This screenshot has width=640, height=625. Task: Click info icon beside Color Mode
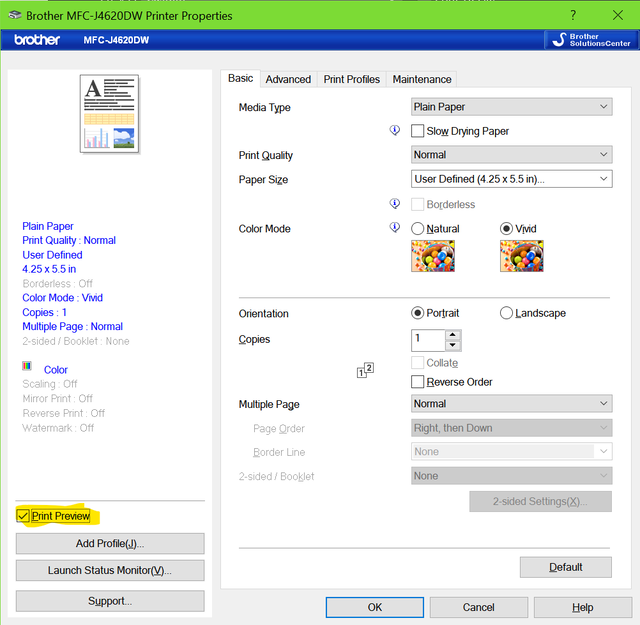point(395,227)
